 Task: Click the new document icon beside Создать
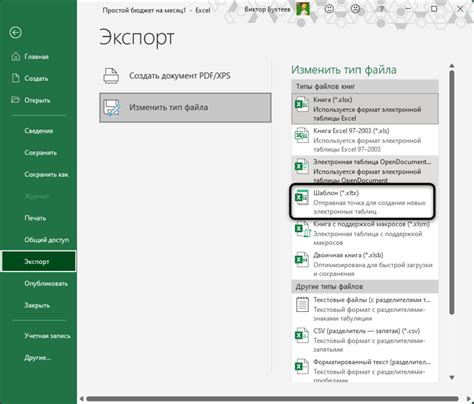(16, 78)
